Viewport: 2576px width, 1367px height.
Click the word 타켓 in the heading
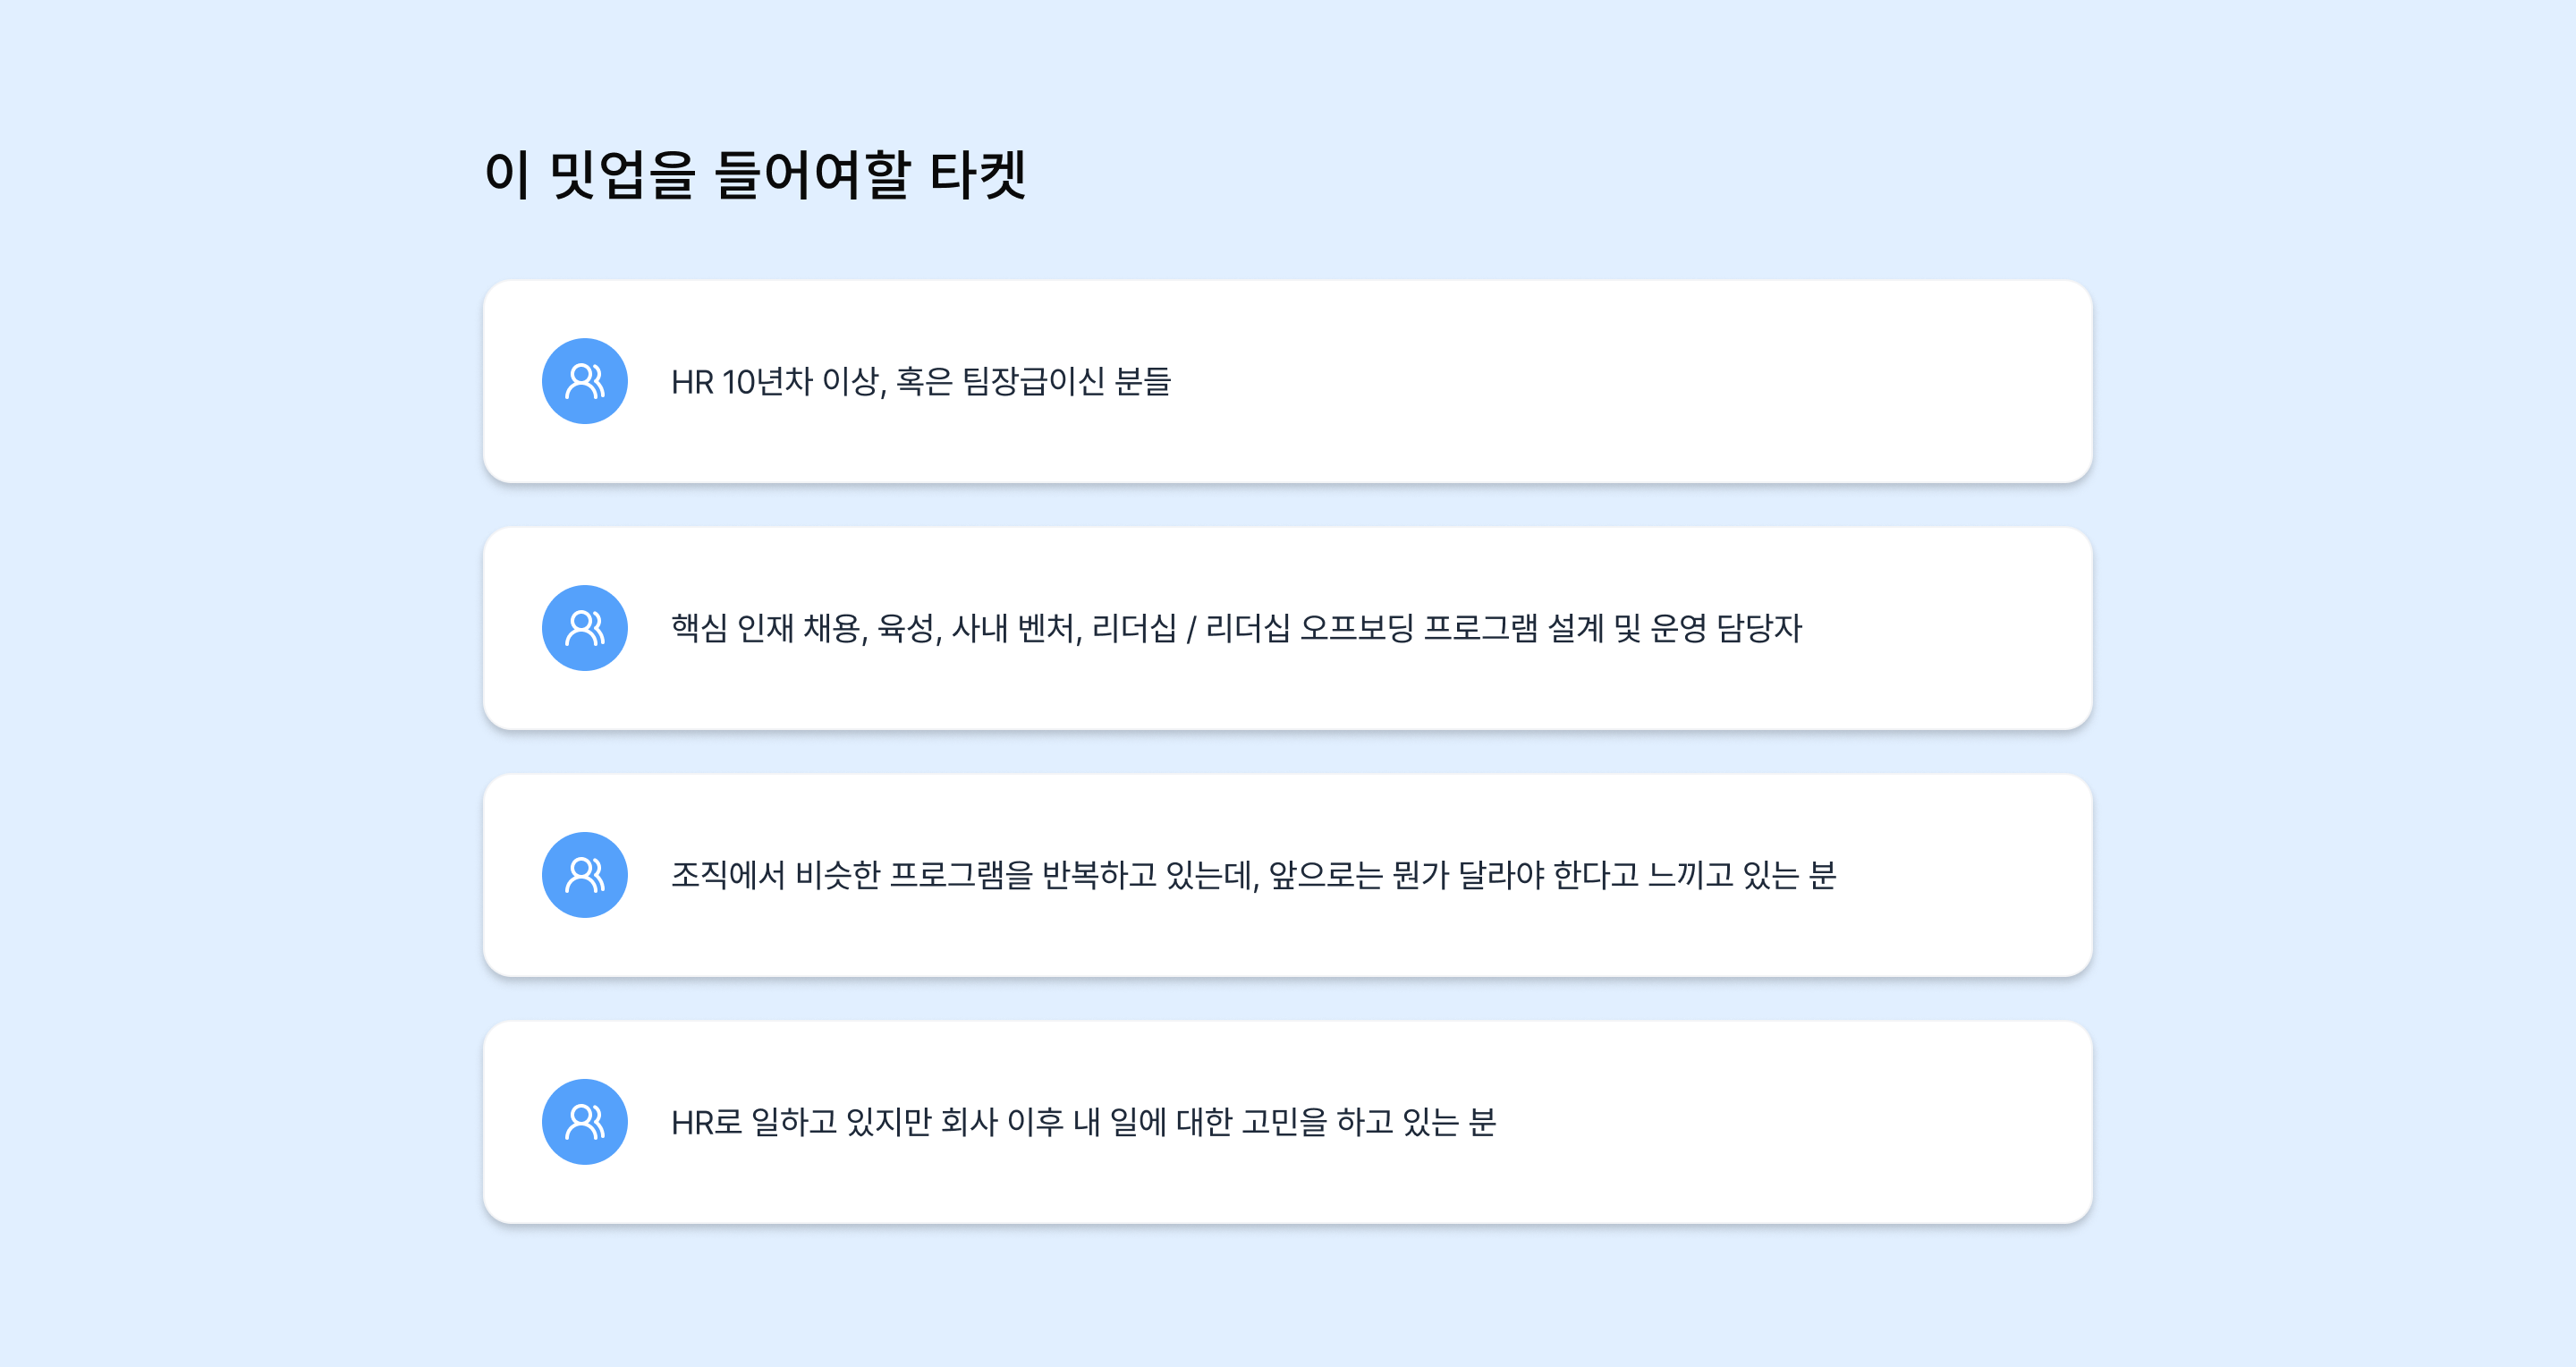[977, 175]
